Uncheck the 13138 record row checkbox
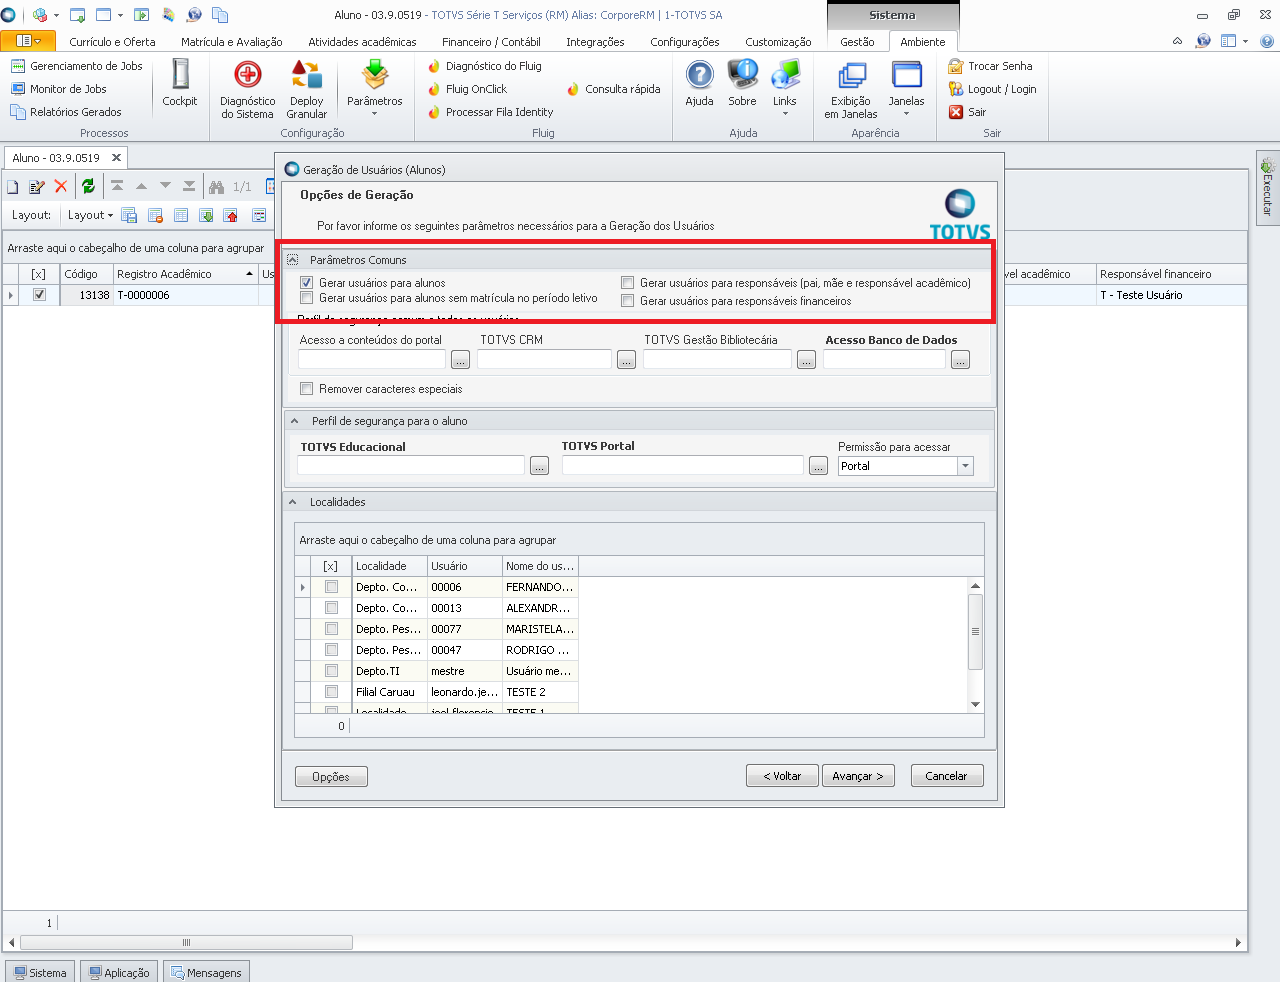 (x=39, y=295)
